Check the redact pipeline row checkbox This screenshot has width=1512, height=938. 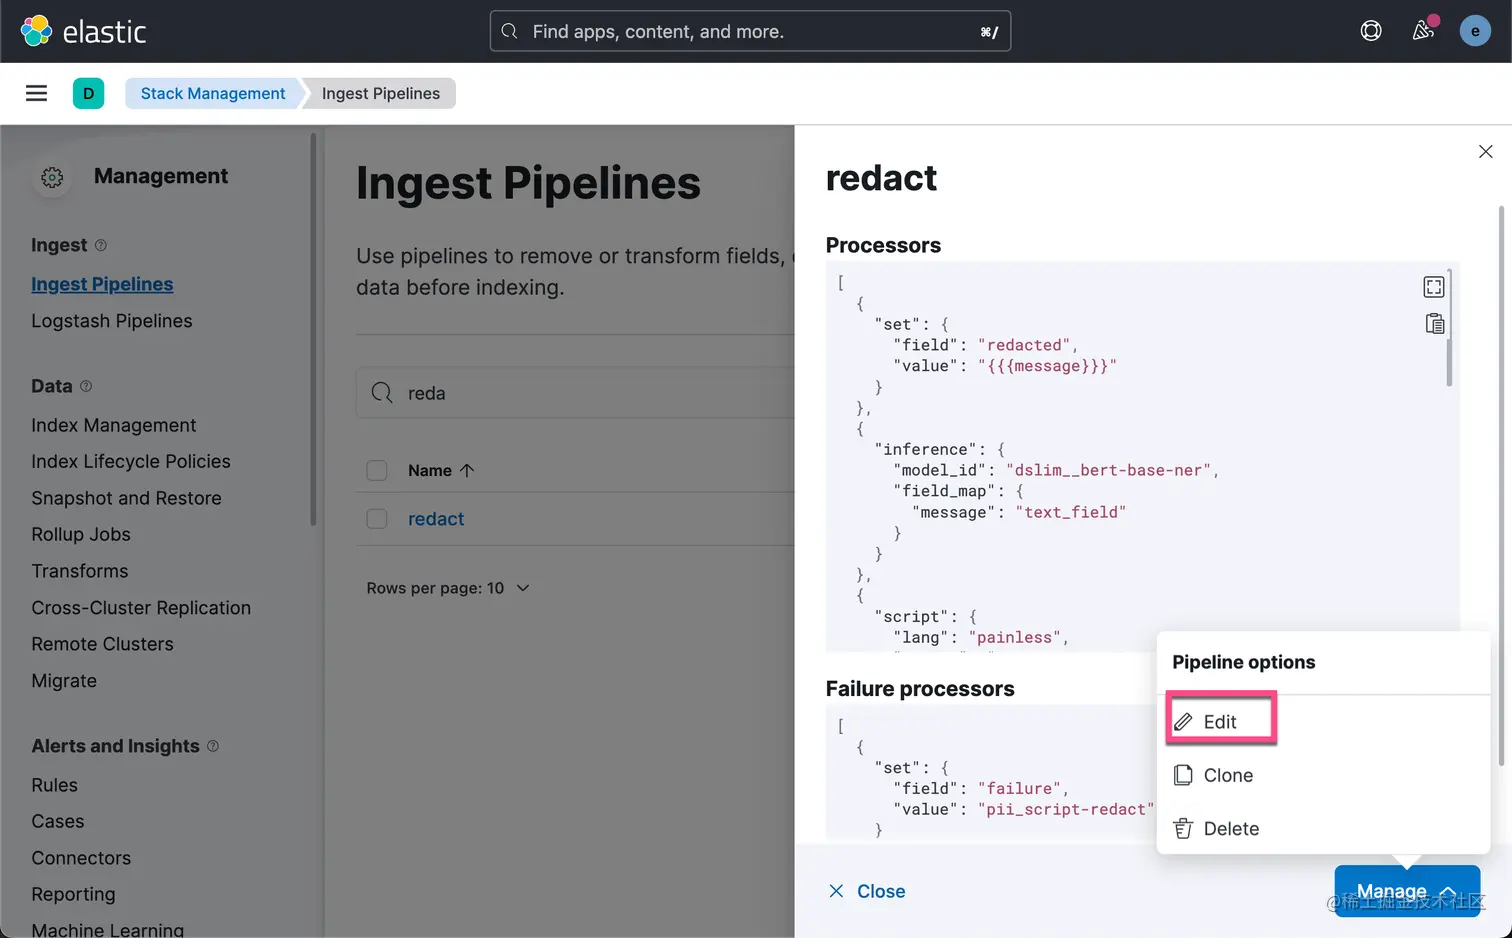(x=377, y=519)
